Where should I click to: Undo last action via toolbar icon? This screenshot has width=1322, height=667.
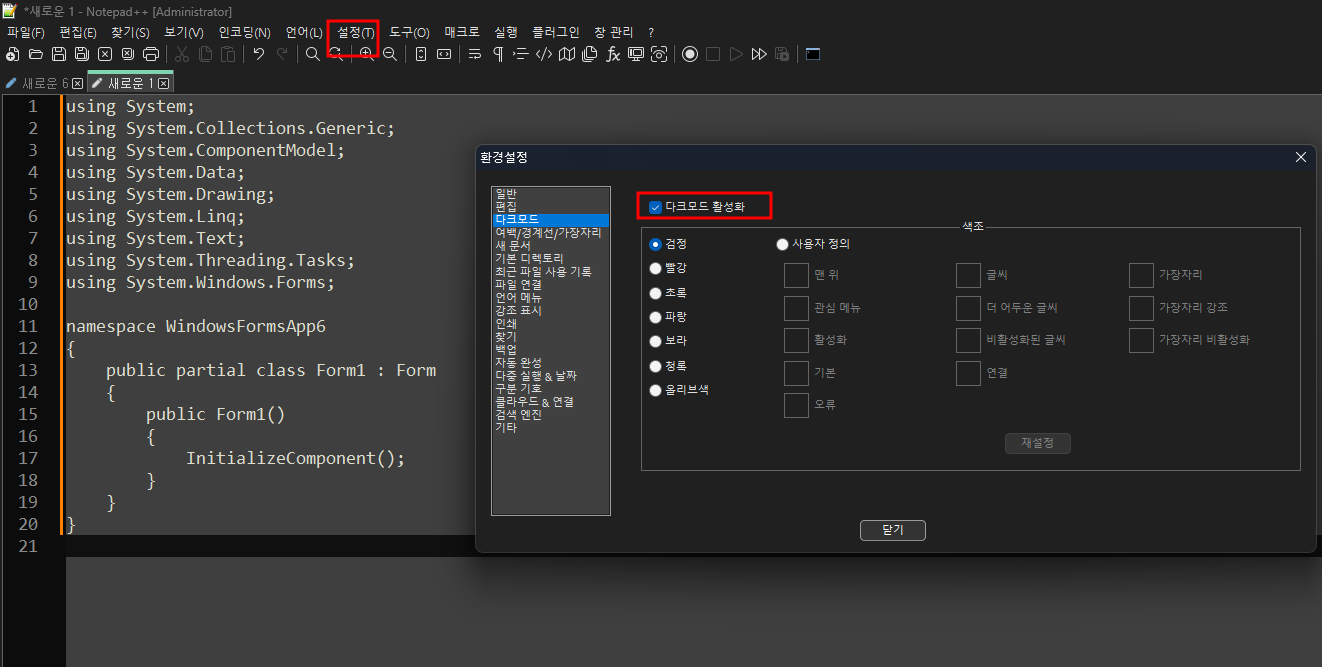click(259, 54)
